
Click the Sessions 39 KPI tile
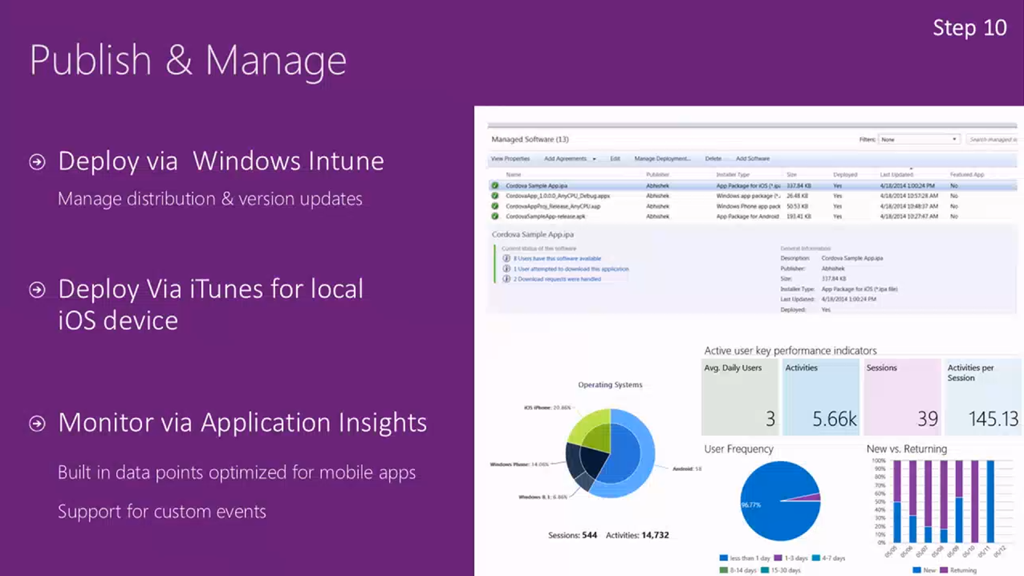[x=902, y=396]
